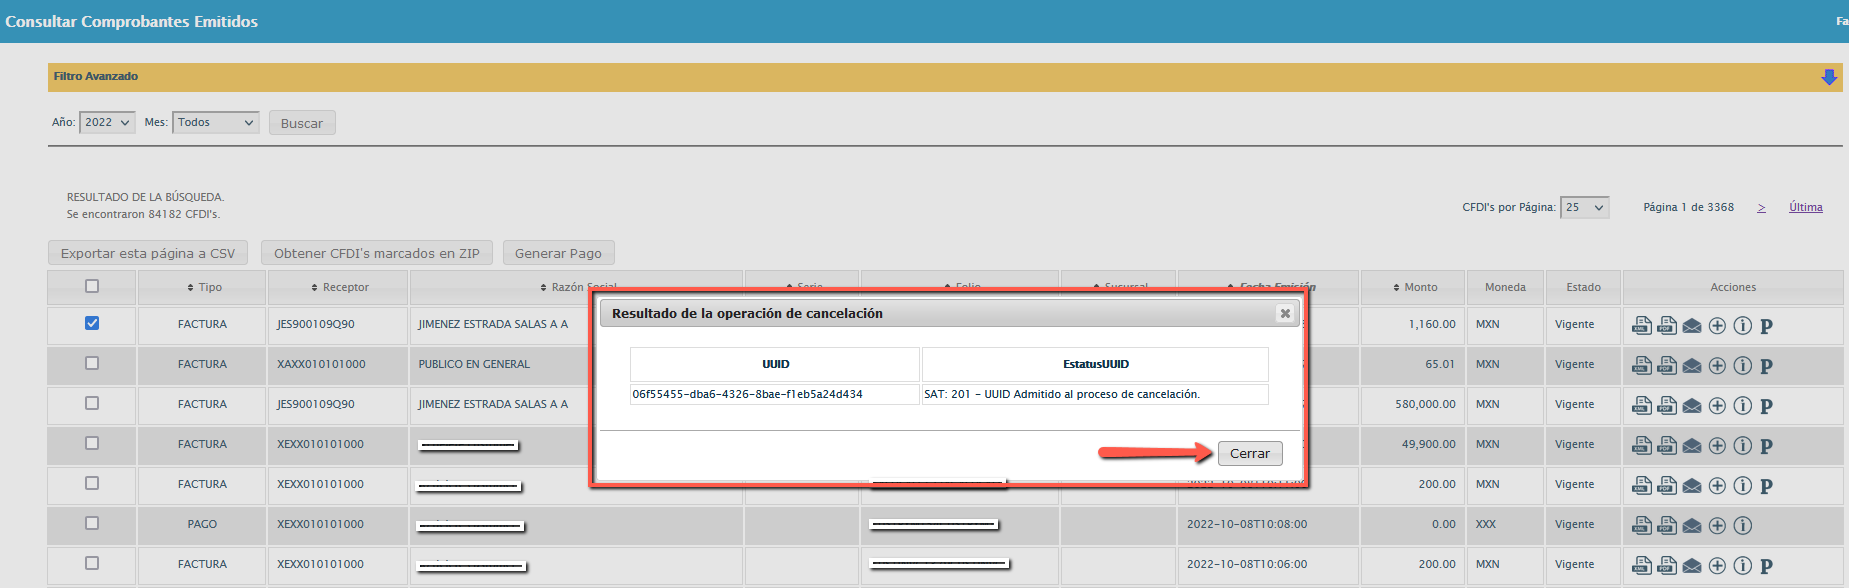Toggle the select-all checkbox in table header
Image resolution: width=1849 pixels, height=588 pixels.
pyautogui.click(x=92, y=286)
